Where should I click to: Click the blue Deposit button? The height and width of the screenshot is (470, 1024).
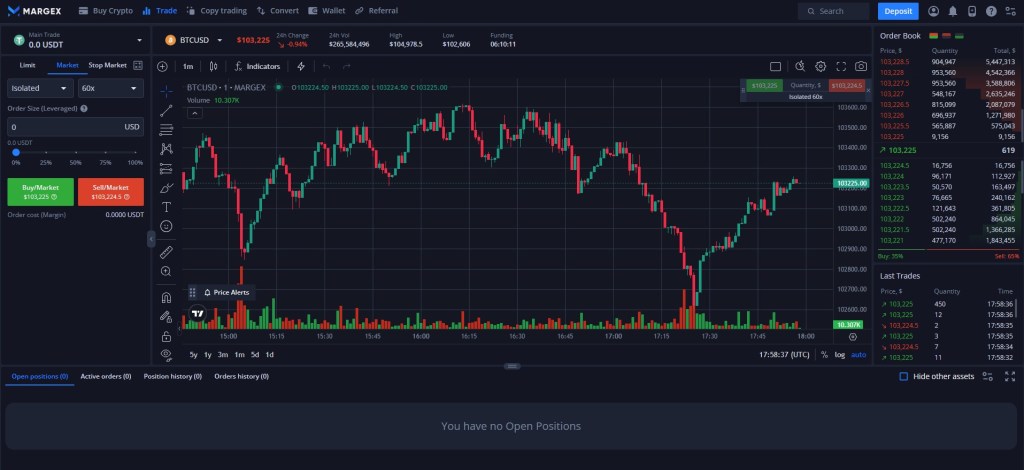(897, 11)
